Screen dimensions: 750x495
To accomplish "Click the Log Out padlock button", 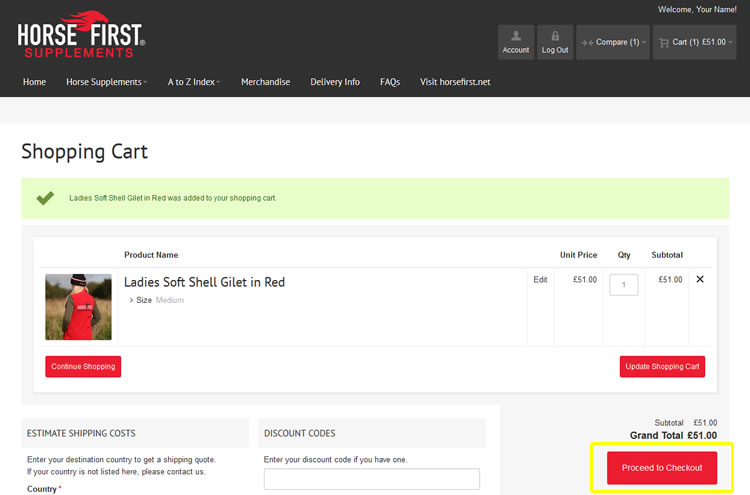I will (x=555, y=42).
